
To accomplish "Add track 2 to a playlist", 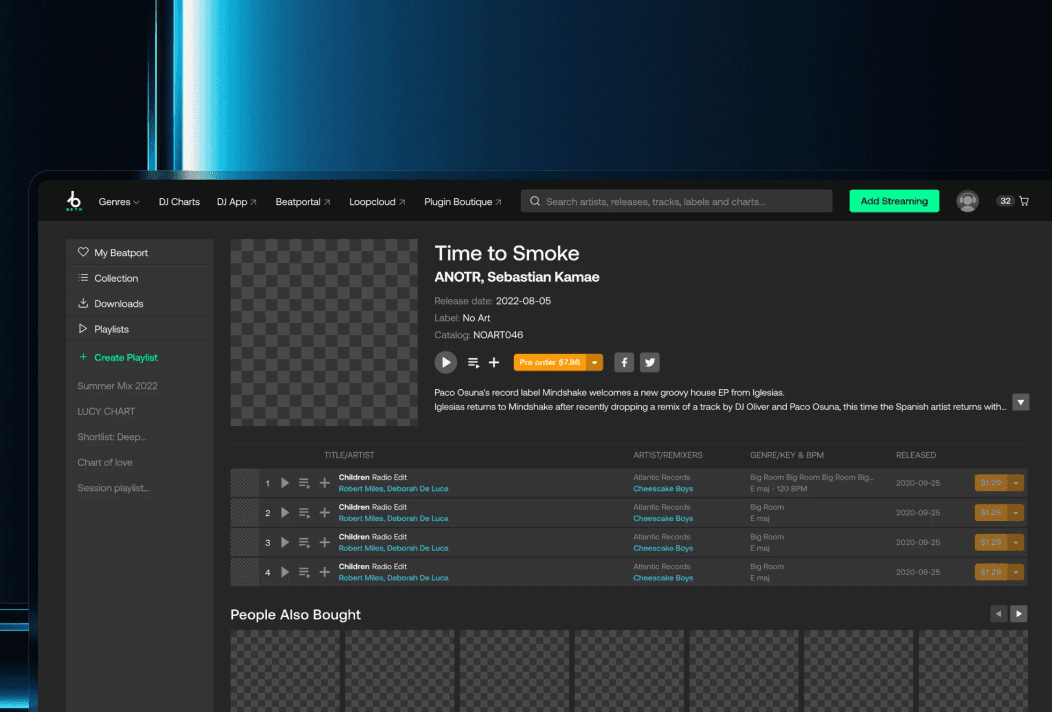I will point(325,513).
